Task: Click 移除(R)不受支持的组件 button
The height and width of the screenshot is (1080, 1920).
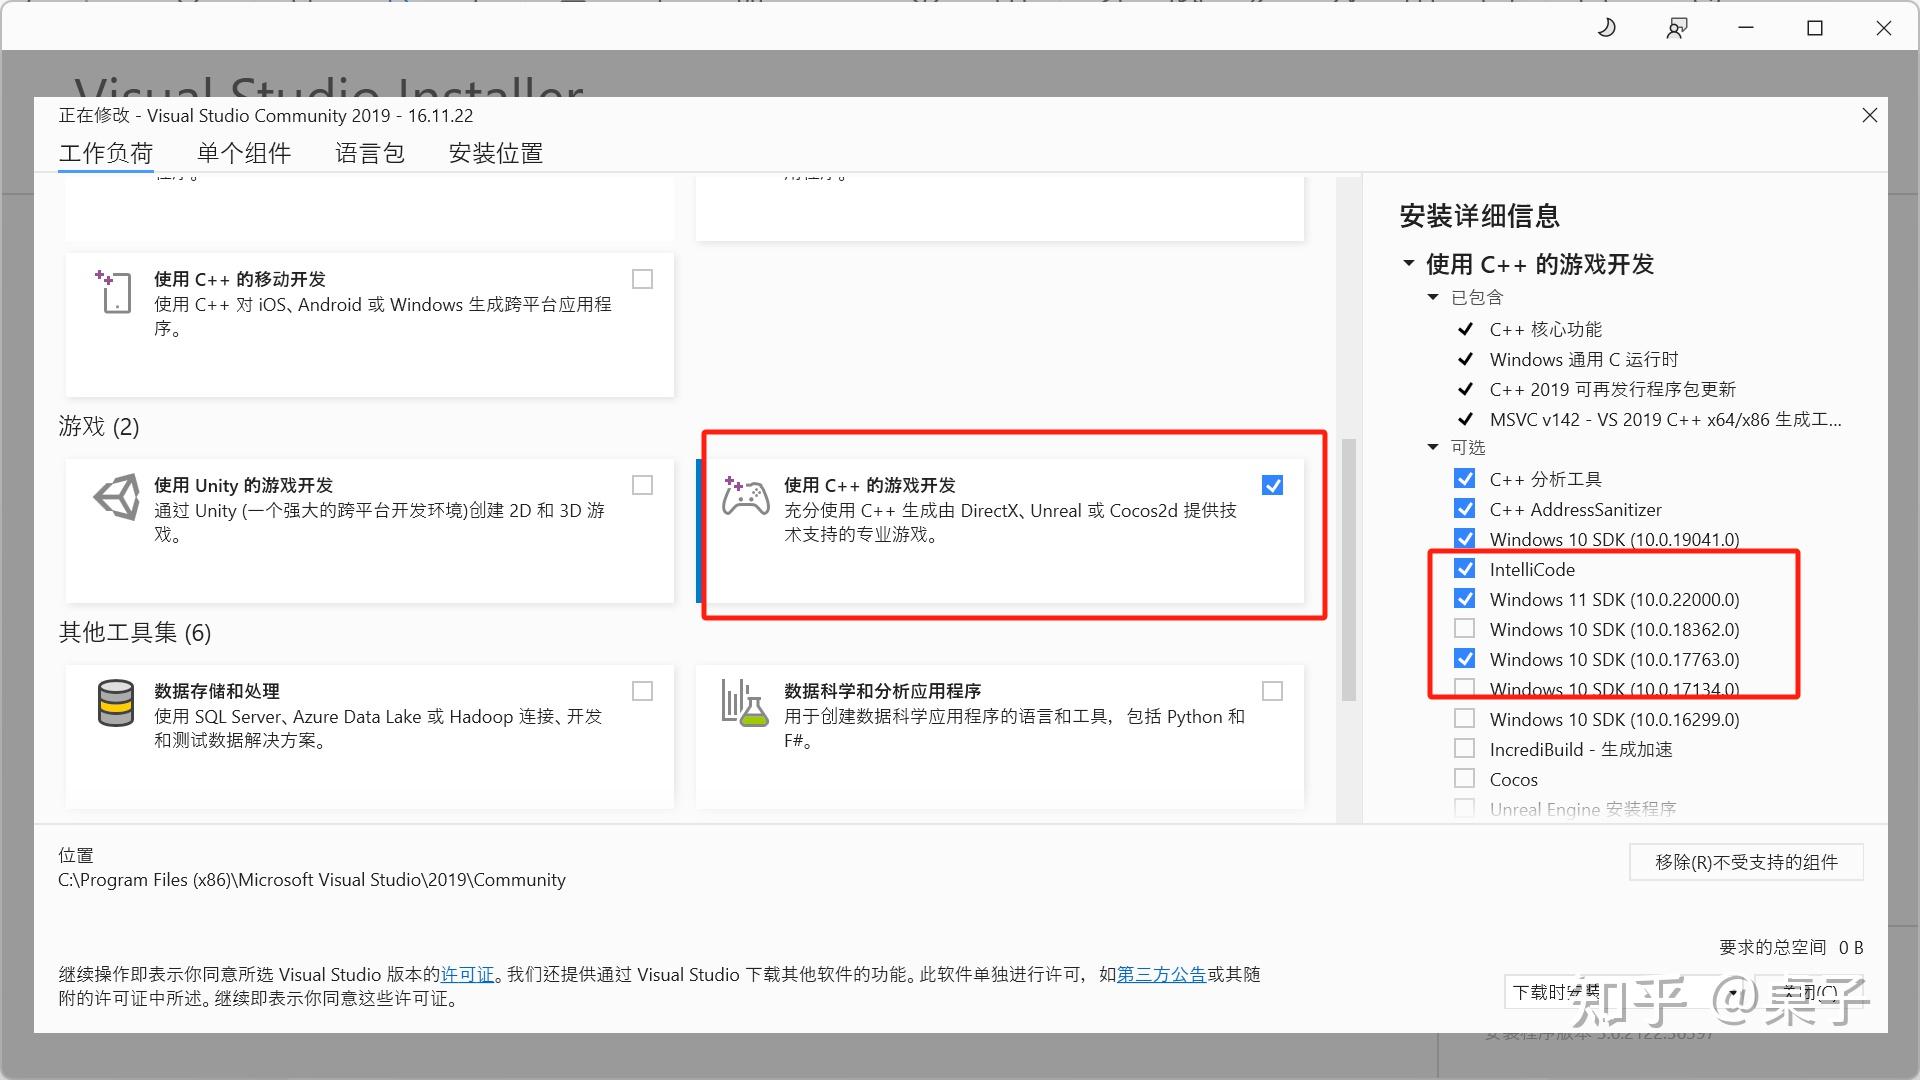Action: tap(1746, 861)
